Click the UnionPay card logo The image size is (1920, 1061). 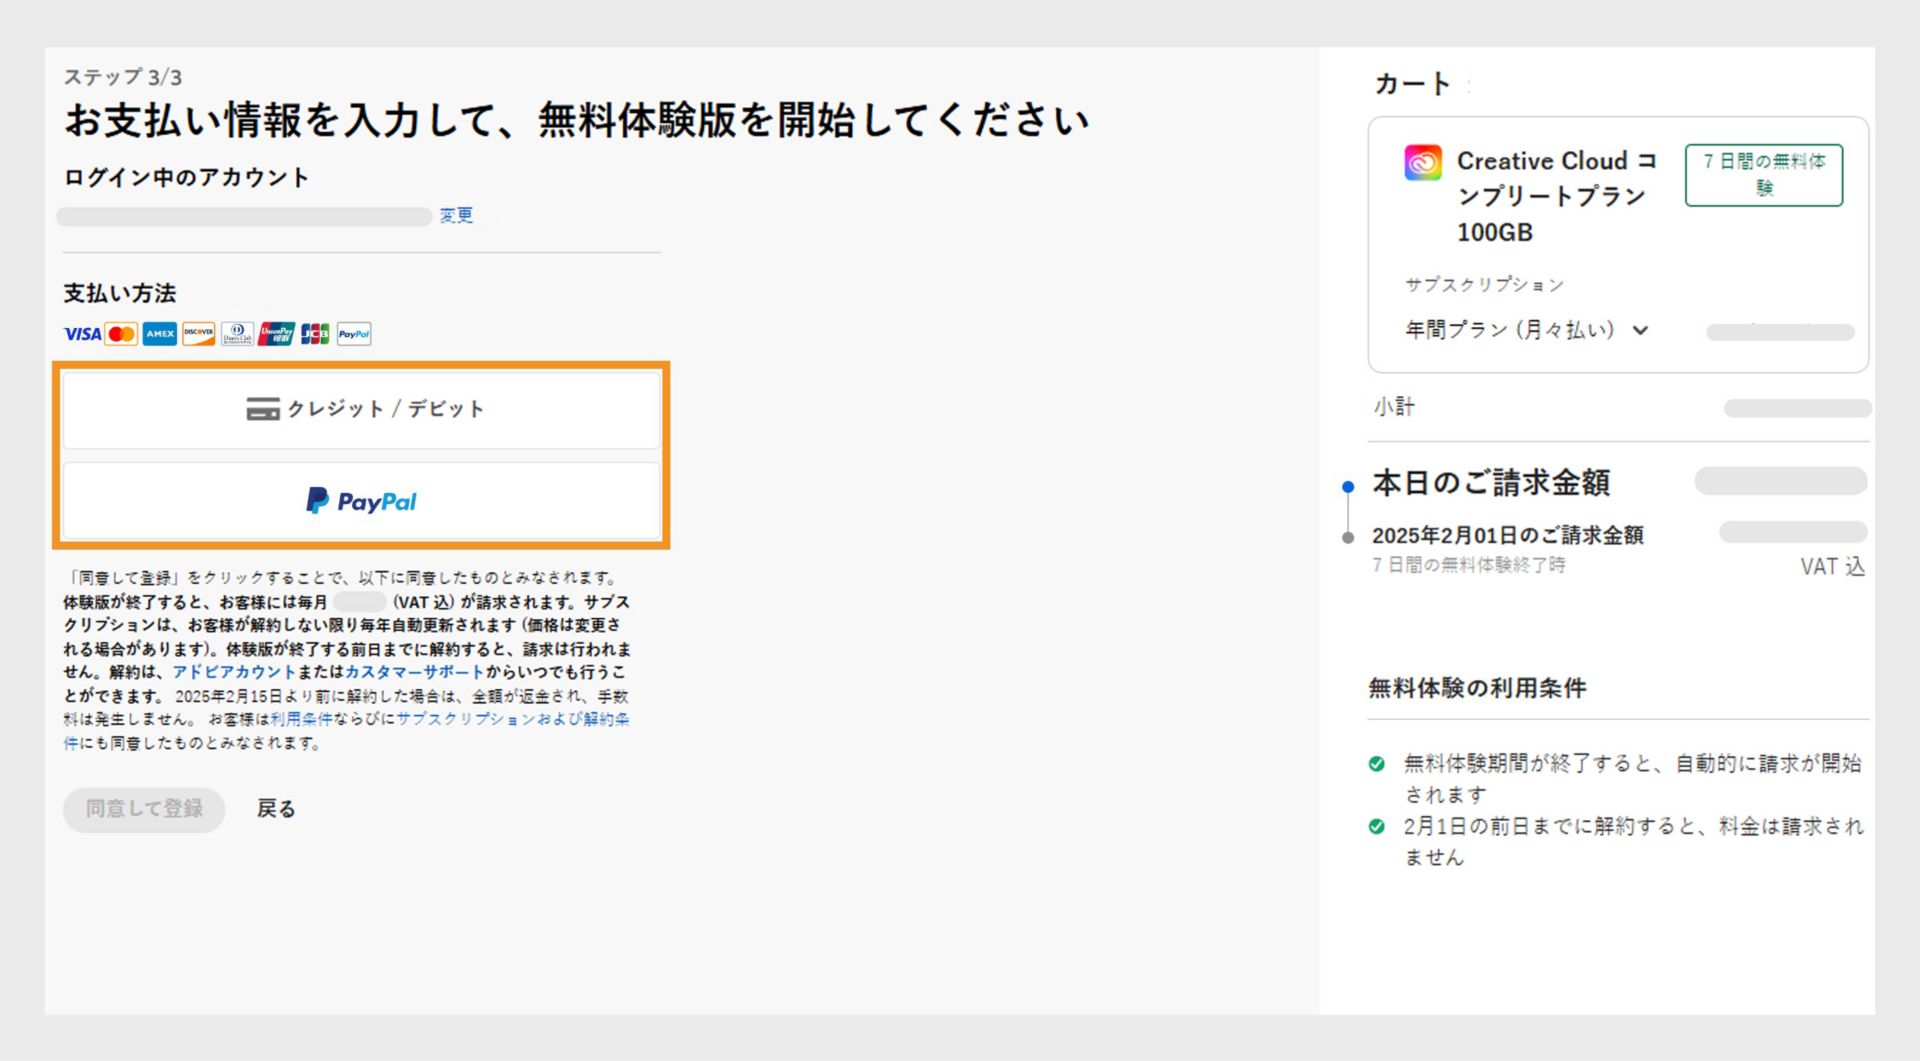[x=276, y=334]
